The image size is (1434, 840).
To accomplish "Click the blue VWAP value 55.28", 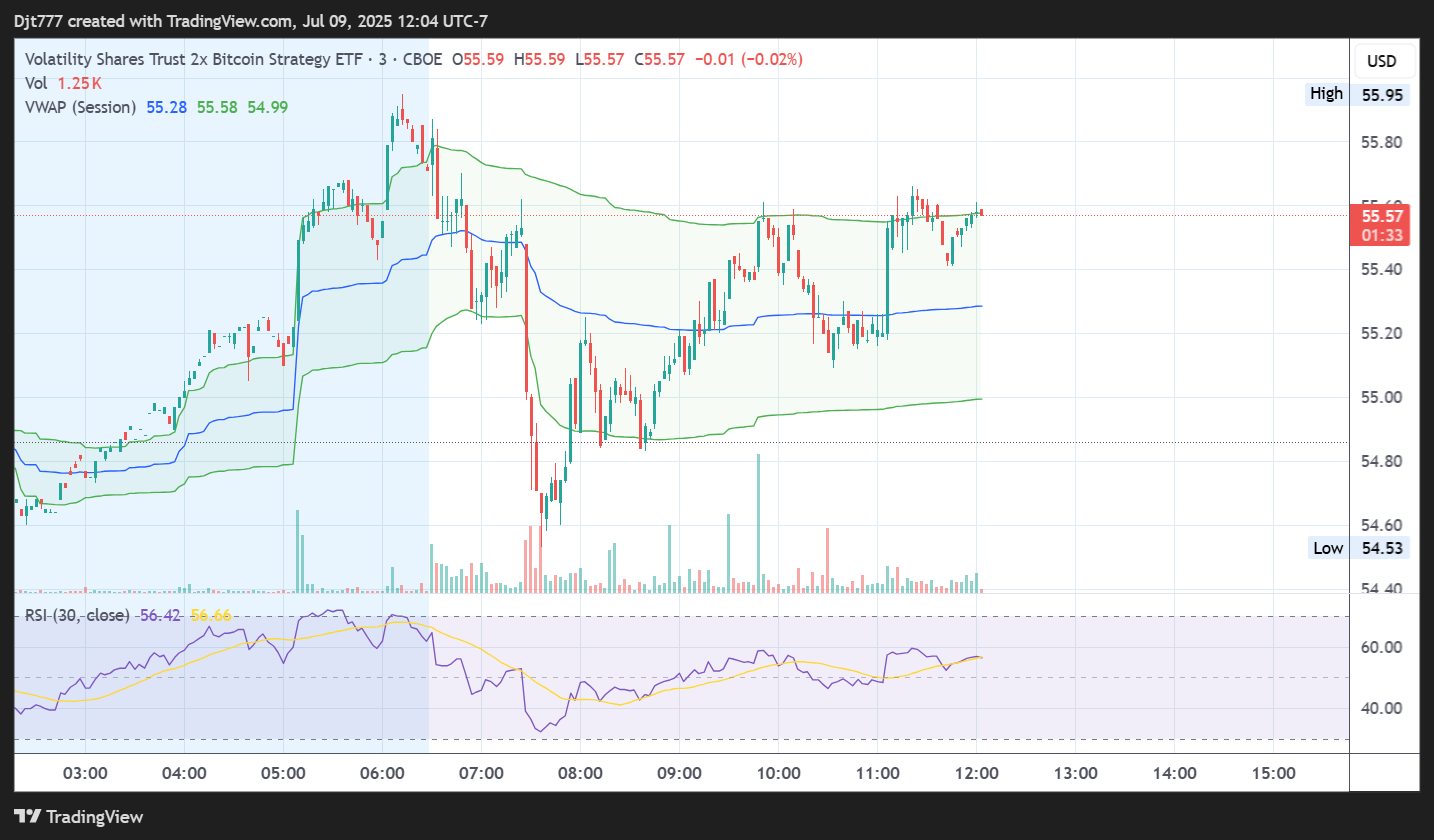I will click(166, 106).
